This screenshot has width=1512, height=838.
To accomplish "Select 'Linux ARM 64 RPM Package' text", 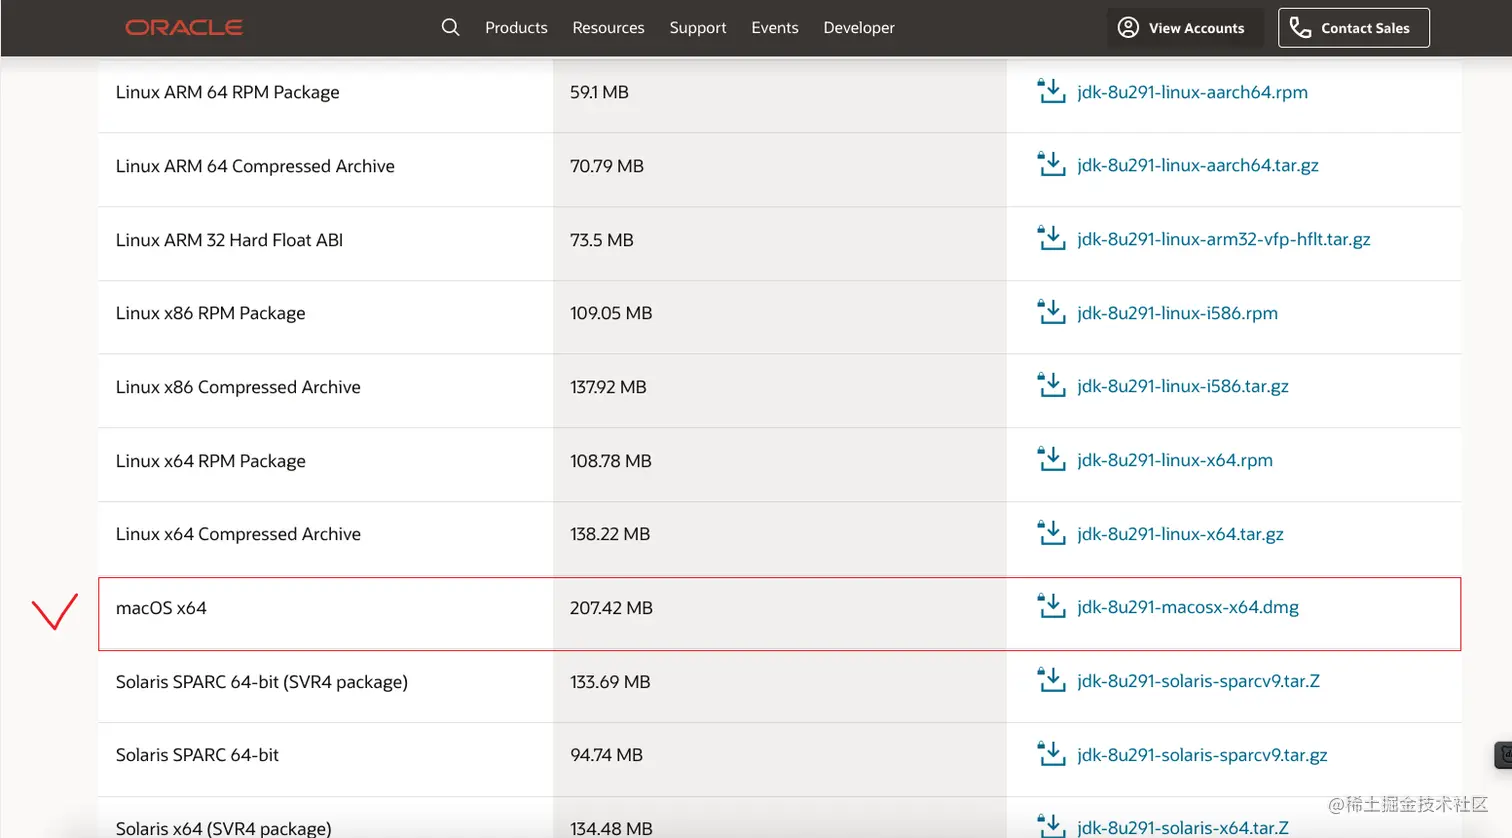I will click(228, 92).
